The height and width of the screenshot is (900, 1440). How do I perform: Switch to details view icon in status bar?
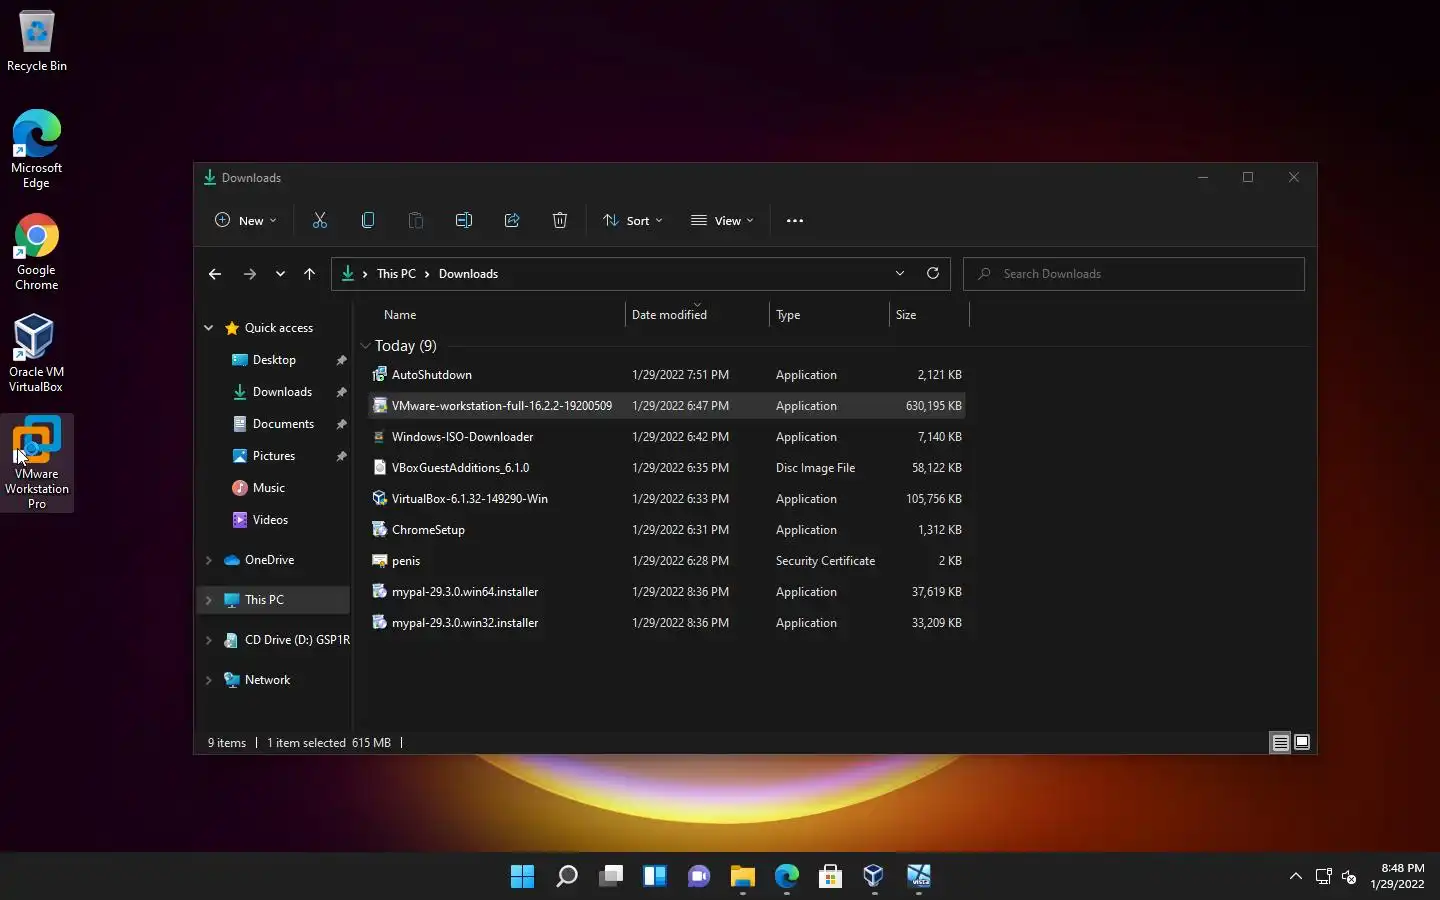pyautogui.click(x=1280, y=742)
